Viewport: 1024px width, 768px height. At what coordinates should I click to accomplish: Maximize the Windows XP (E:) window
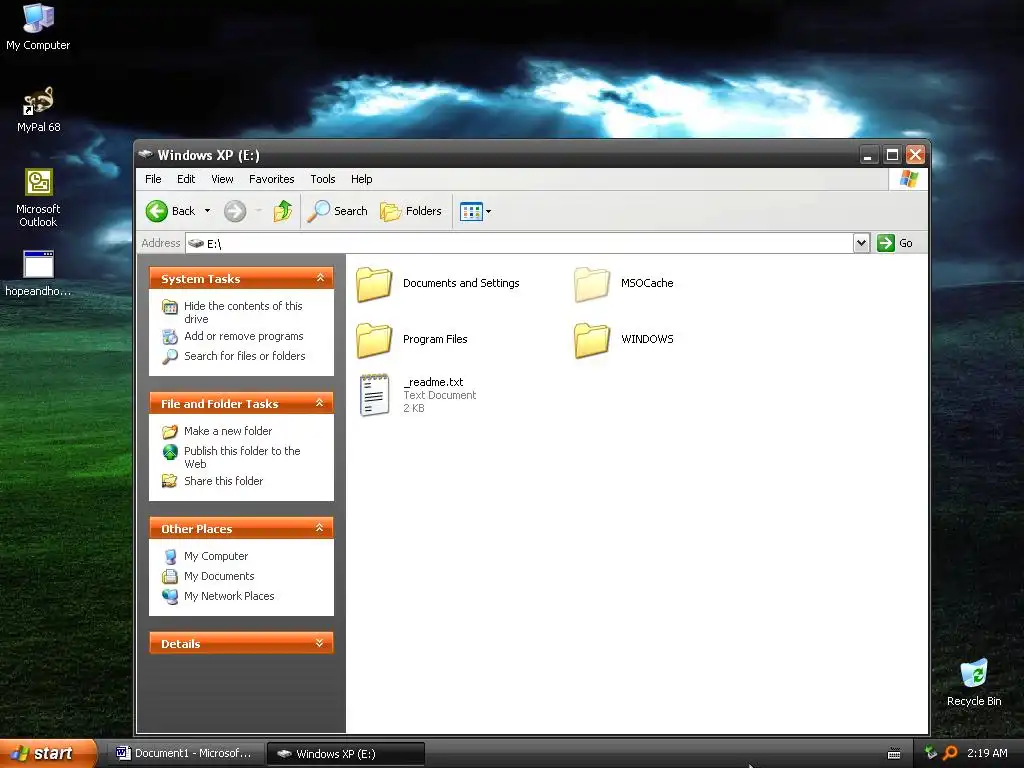pyautogui.click(x=891, y=155)
